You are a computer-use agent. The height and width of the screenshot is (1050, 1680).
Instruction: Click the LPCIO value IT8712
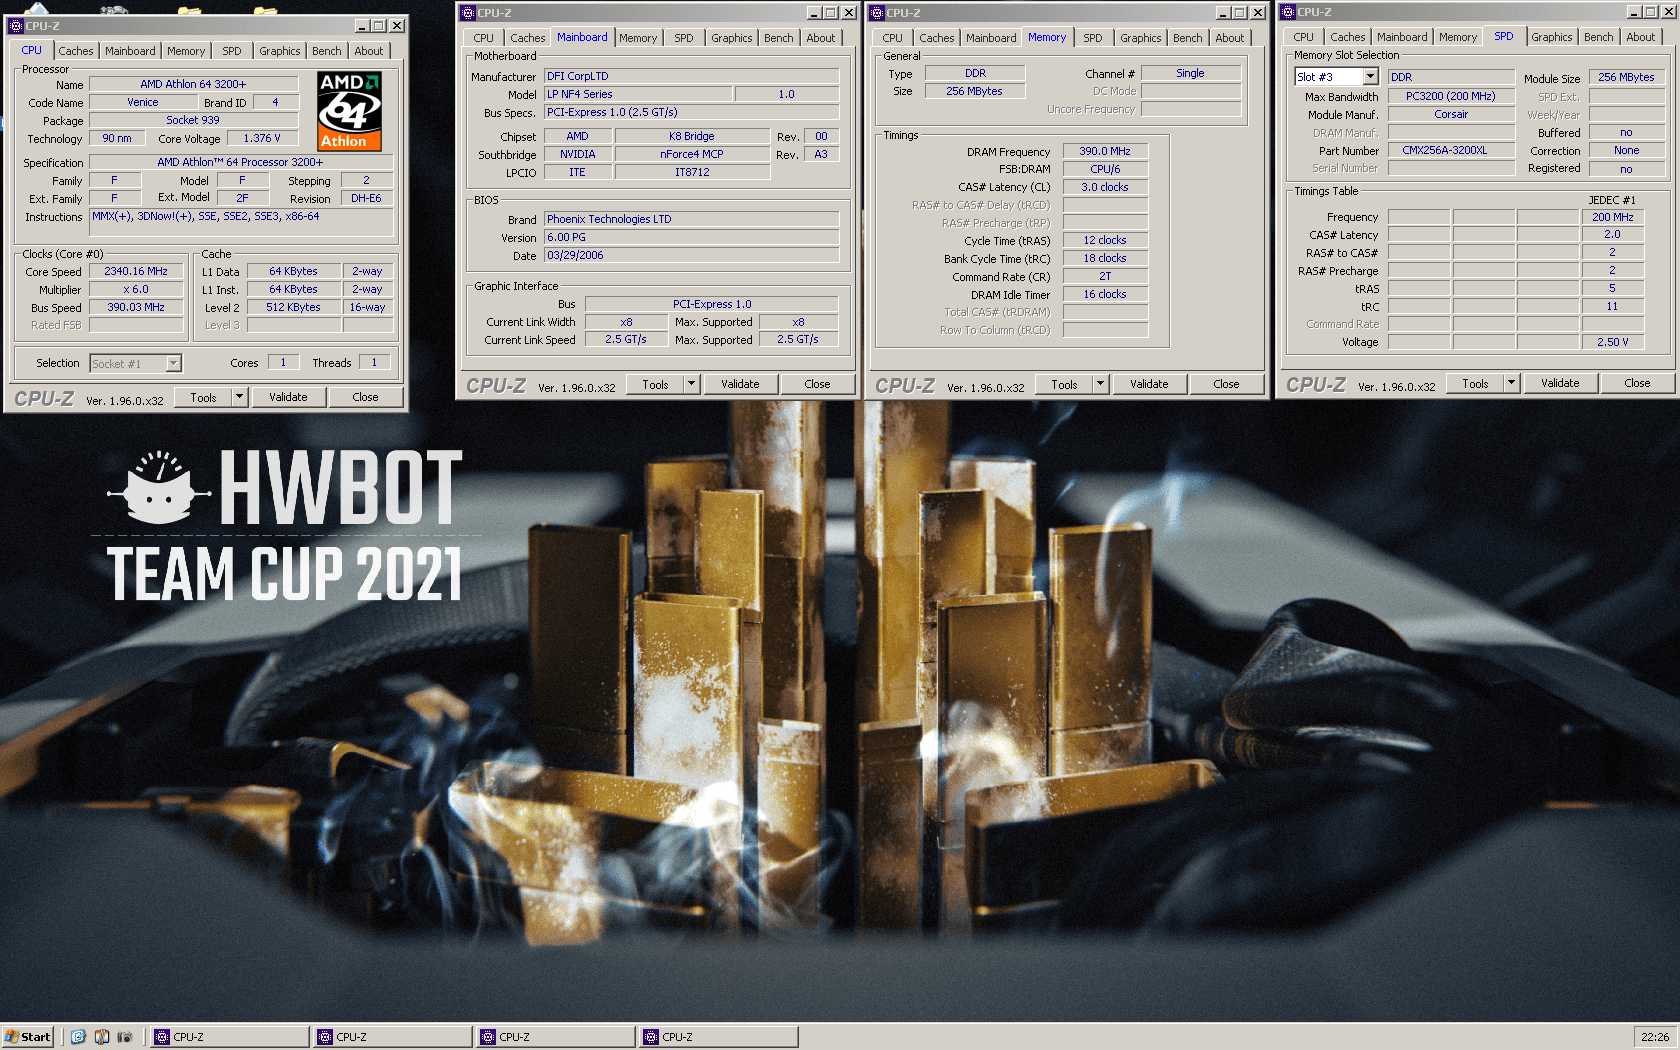click(692, 172)
